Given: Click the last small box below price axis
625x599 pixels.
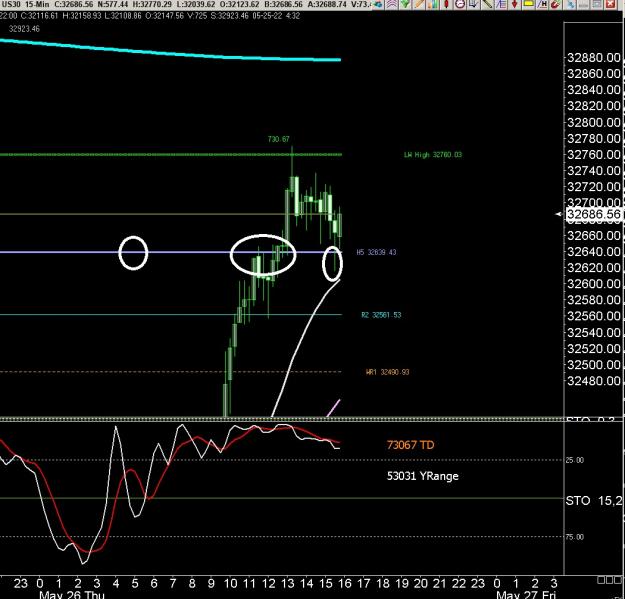Looking at the screenshot, I should pos(616,580).
